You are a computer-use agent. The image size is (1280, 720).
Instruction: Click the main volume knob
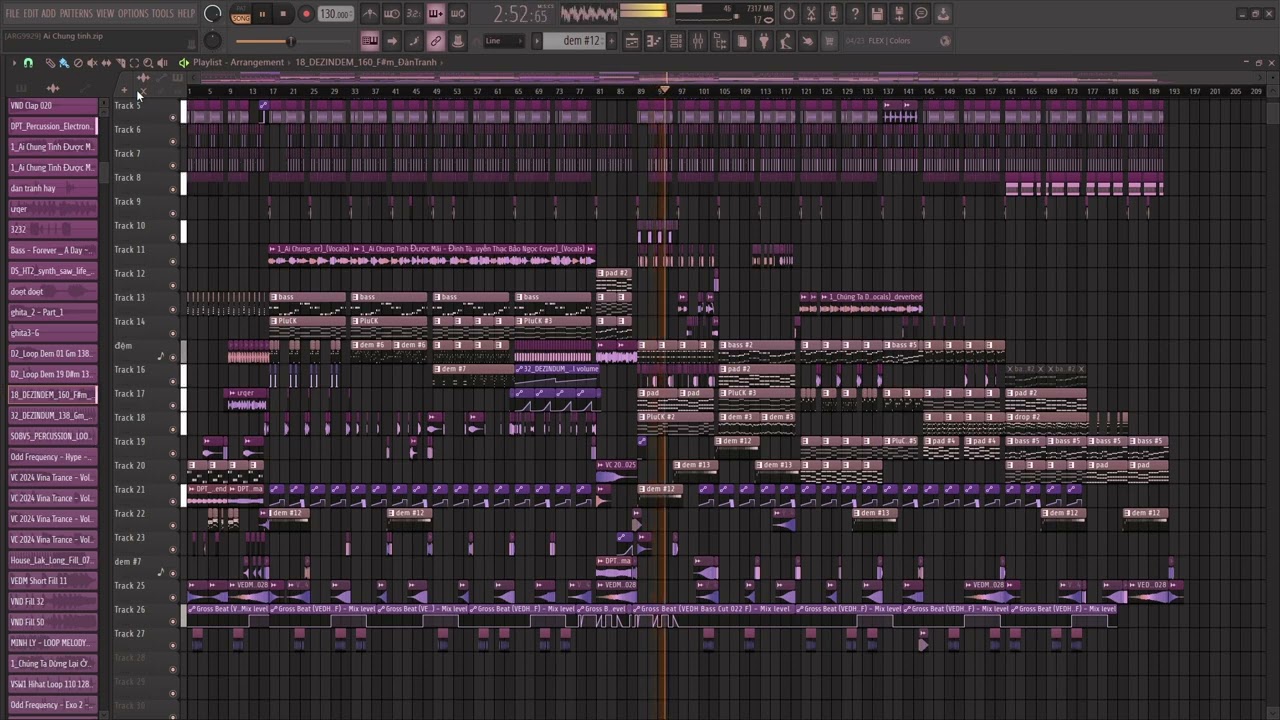coord(212,14)
